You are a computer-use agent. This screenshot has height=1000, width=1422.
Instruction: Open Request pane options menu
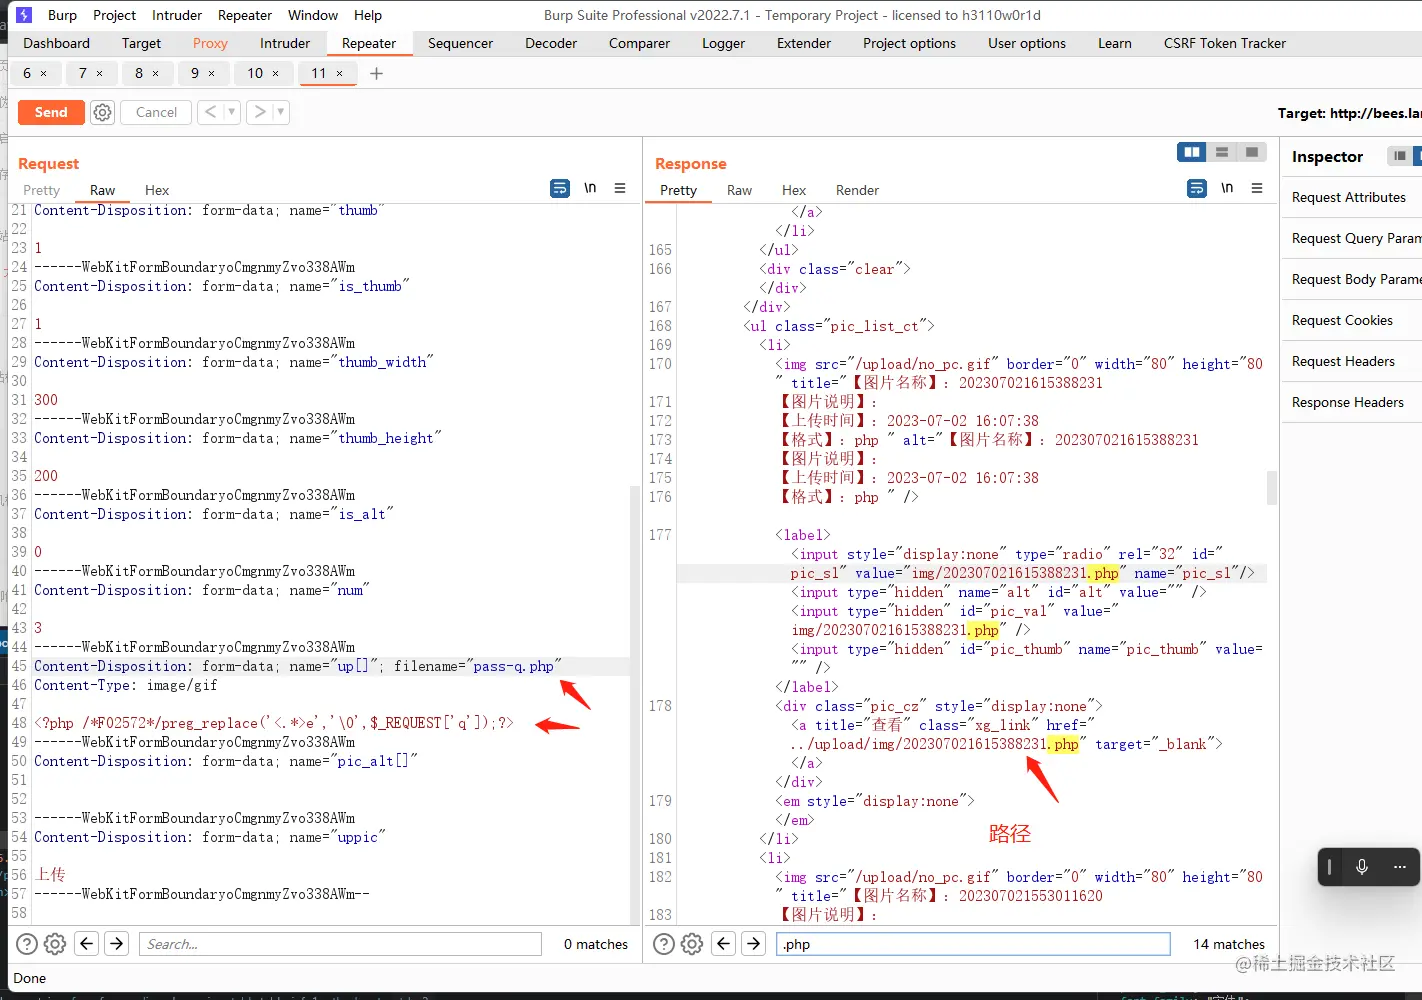coord(620,188)
